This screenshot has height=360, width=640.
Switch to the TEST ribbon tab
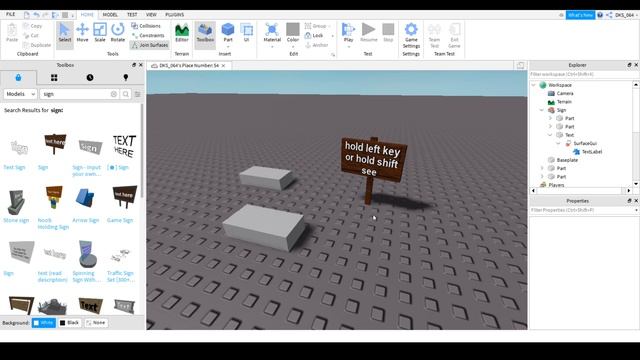tap(132, 14)
